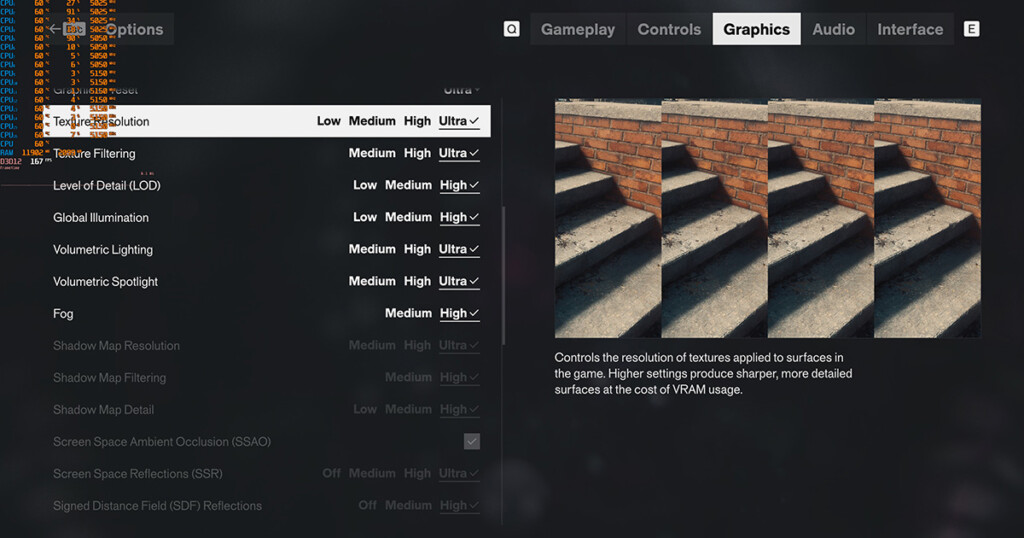Open the Gameplay tab
Viewport: 1024px width, 538px height.
pyautogui.click(x=577, y=29)
